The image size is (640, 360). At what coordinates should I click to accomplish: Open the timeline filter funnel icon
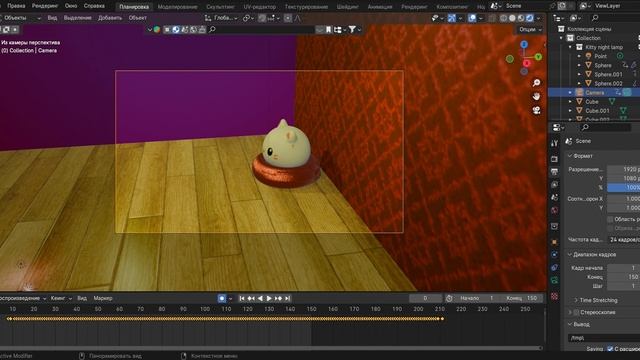352,29
